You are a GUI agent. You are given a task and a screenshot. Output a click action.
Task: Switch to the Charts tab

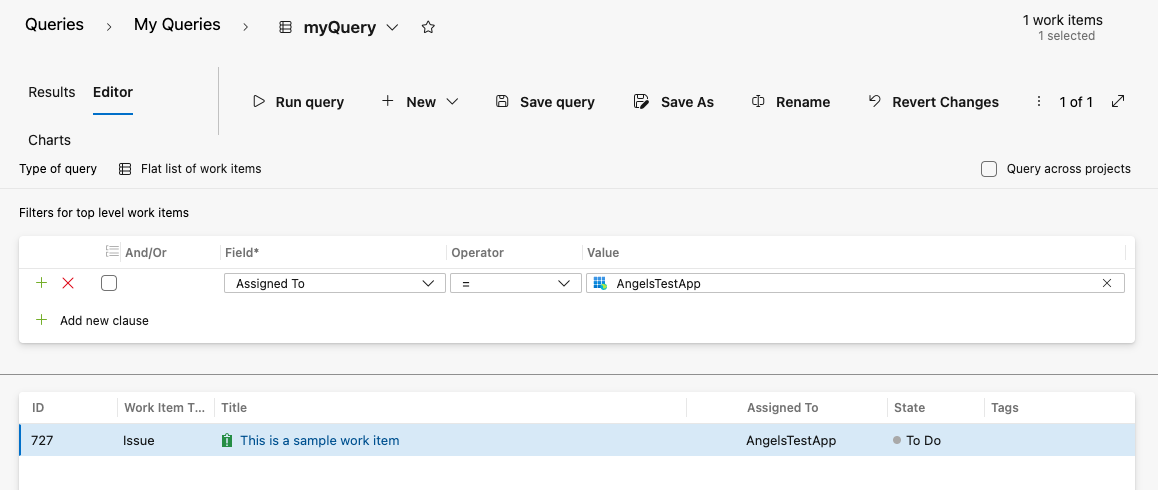(x=49, y=140)
